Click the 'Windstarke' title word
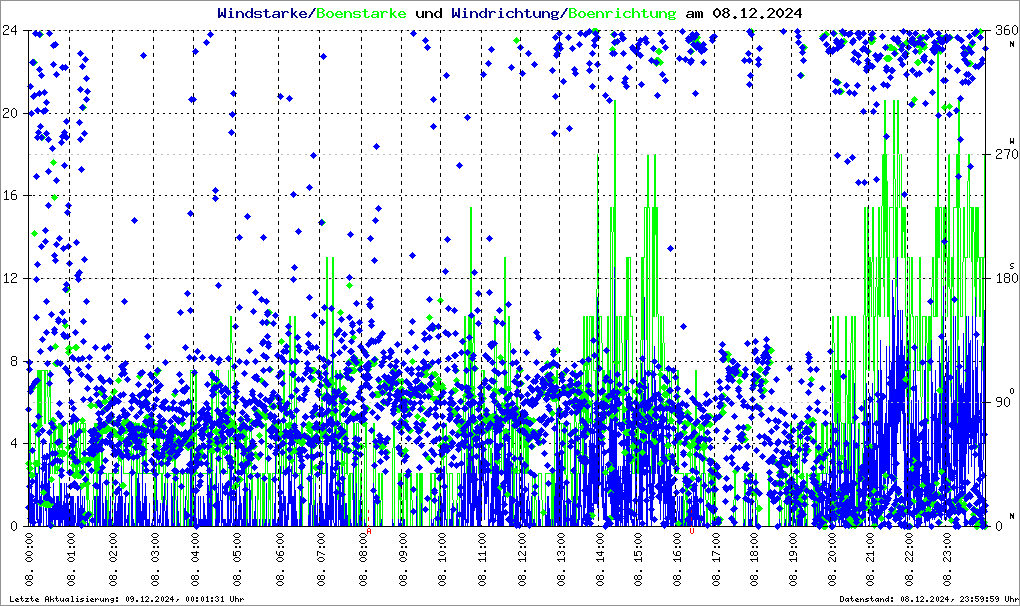Viewport: 1020px width, 606px height. tap(263, 13)
